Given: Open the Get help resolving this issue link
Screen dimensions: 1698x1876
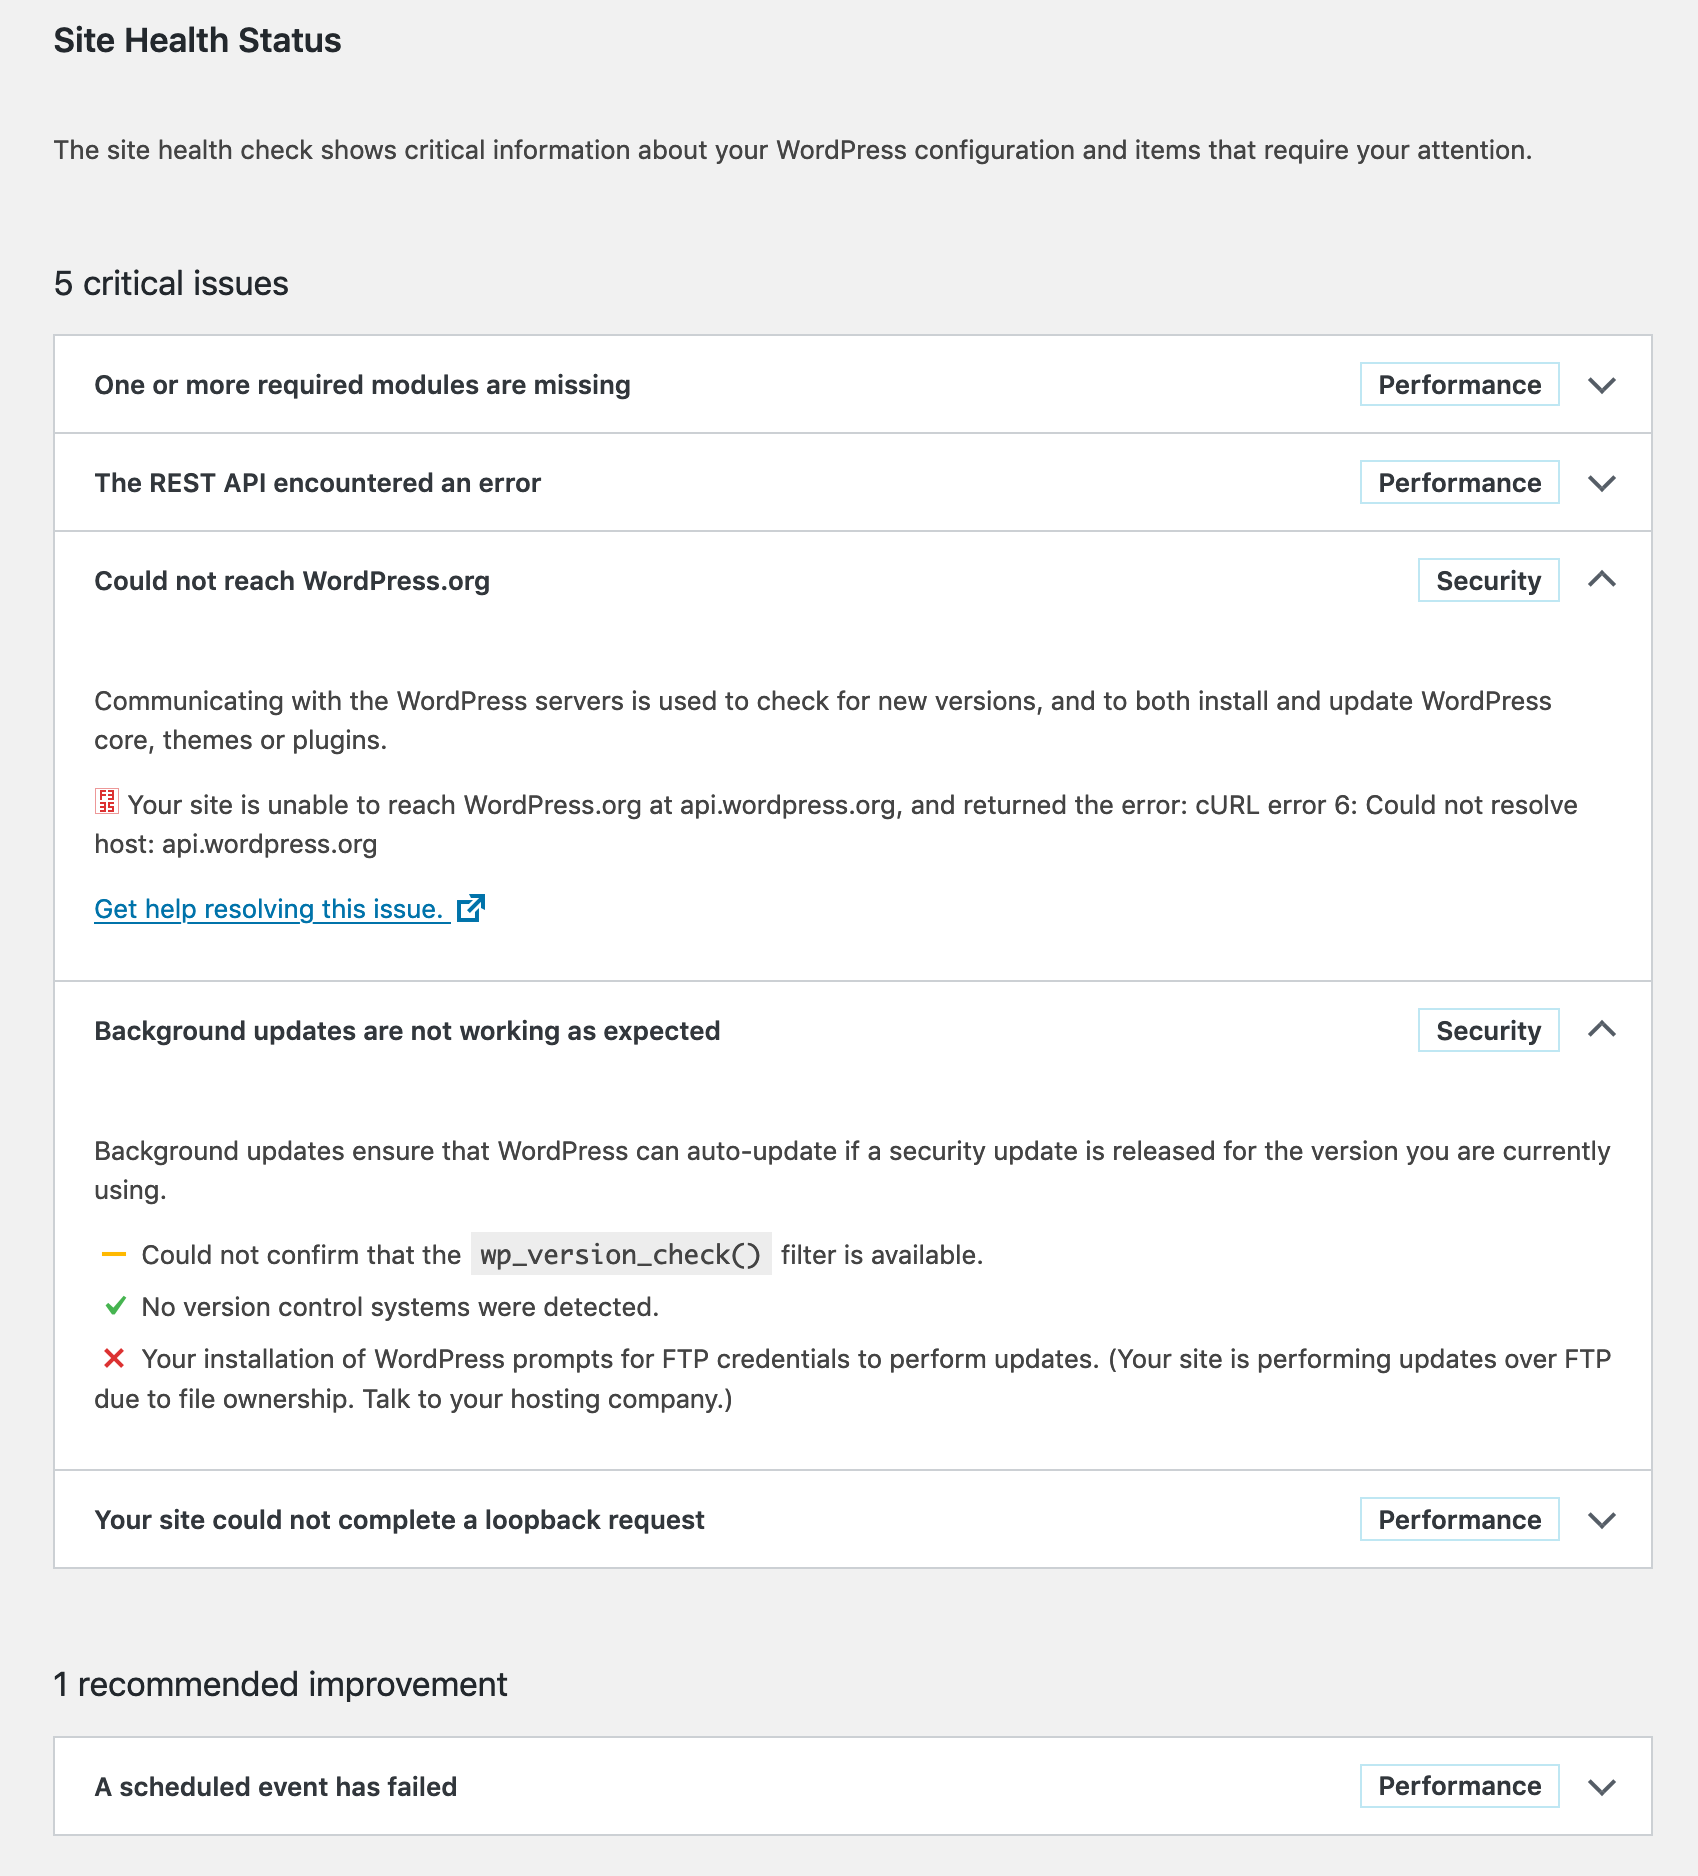Looking at the screenshot, I should click(268, 909).
